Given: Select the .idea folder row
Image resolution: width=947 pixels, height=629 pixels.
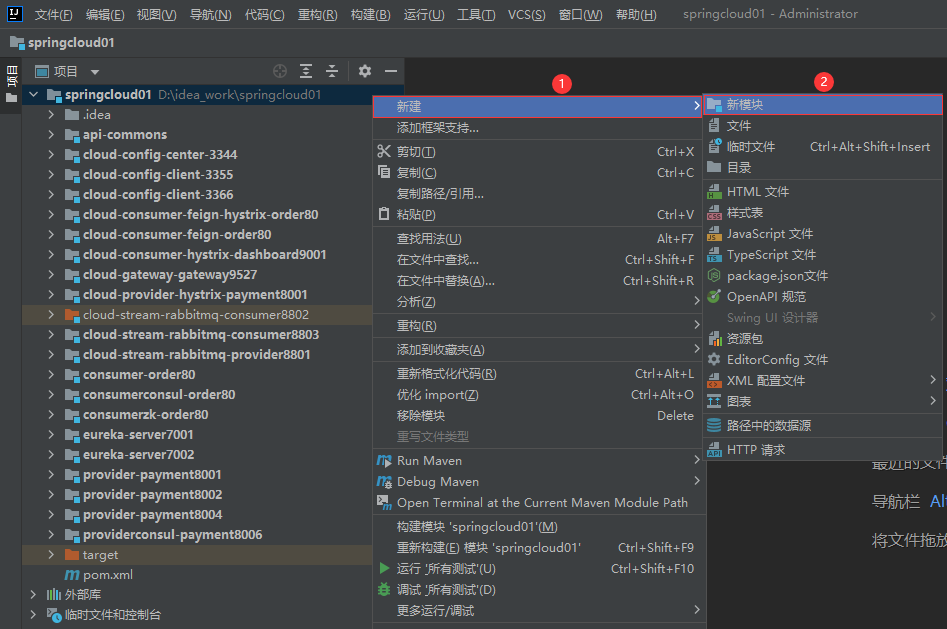Looking at the screenshot, I should coord(197,115).
